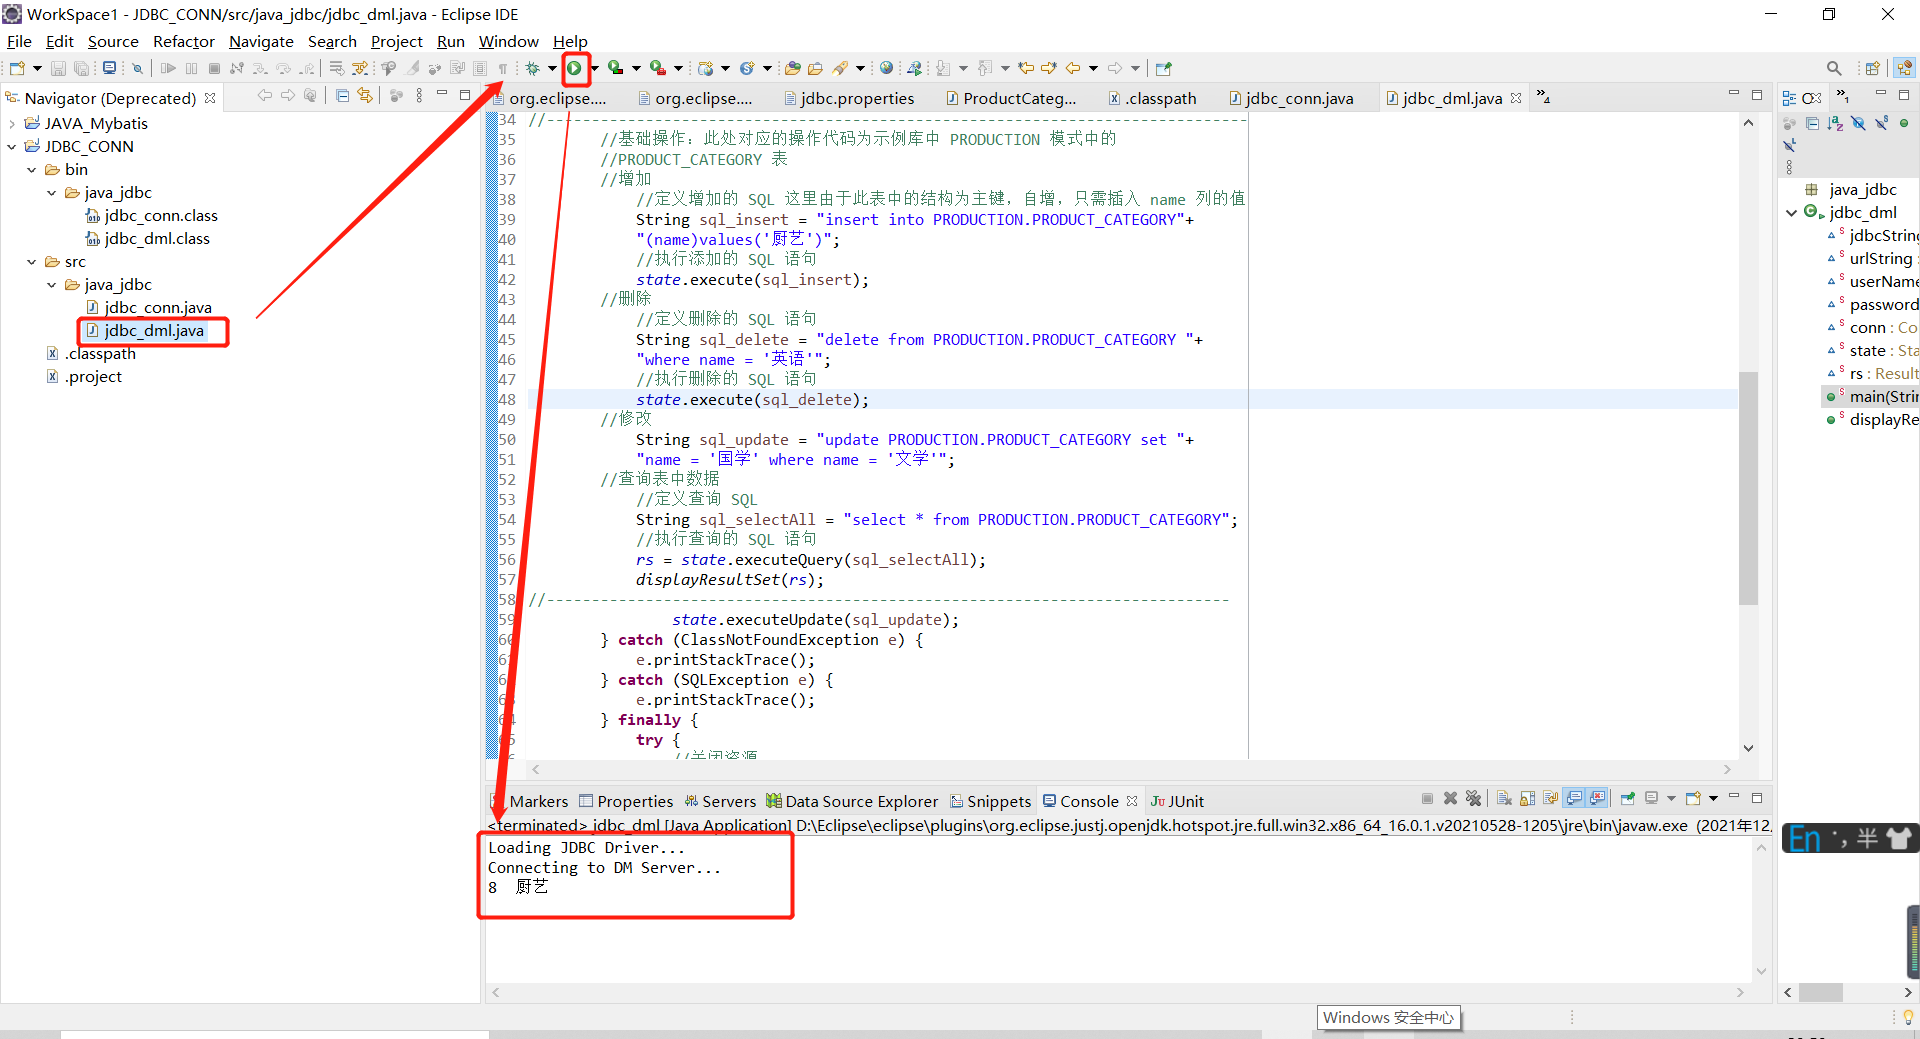Open the Refactor menu
This screenshot has height=1039, width=1920.
coord(184,41)
